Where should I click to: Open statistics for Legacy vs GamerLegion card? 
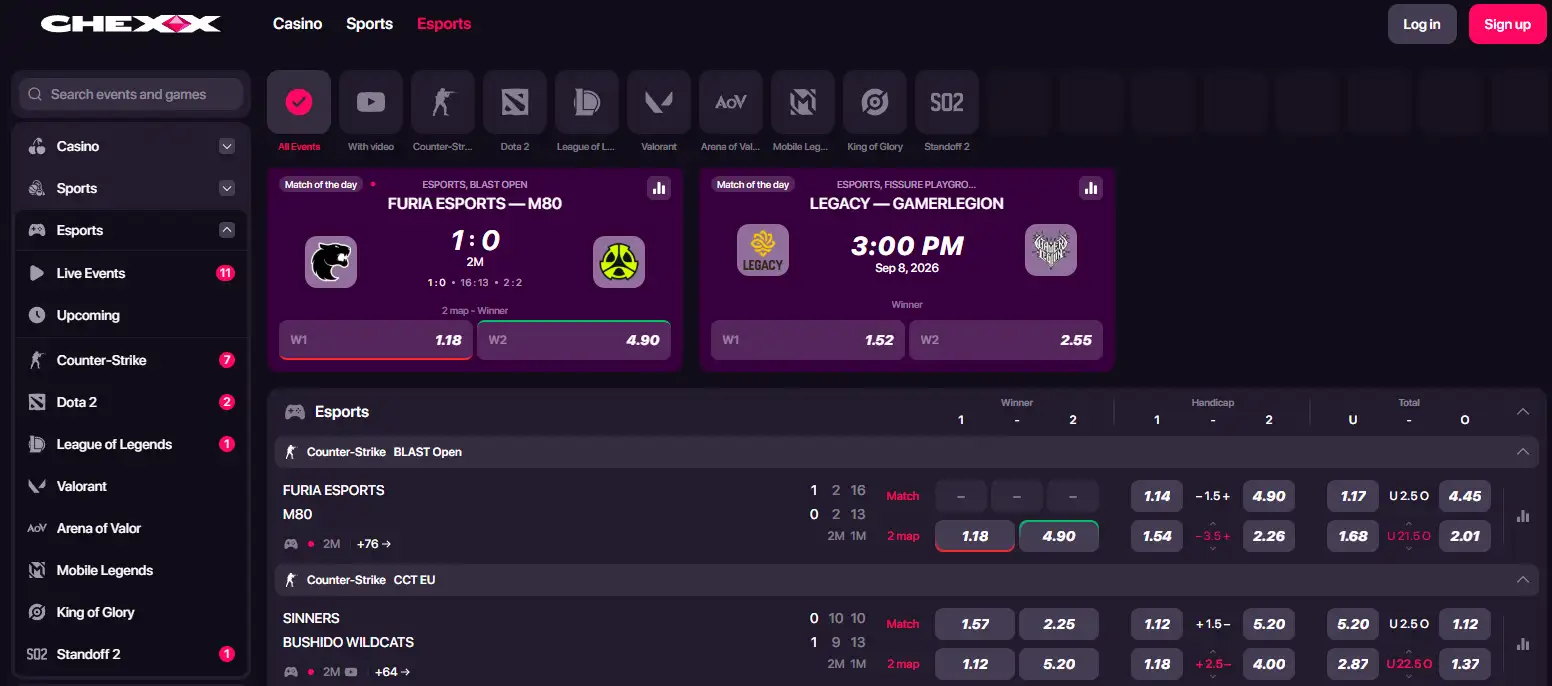pos(1091,187)
